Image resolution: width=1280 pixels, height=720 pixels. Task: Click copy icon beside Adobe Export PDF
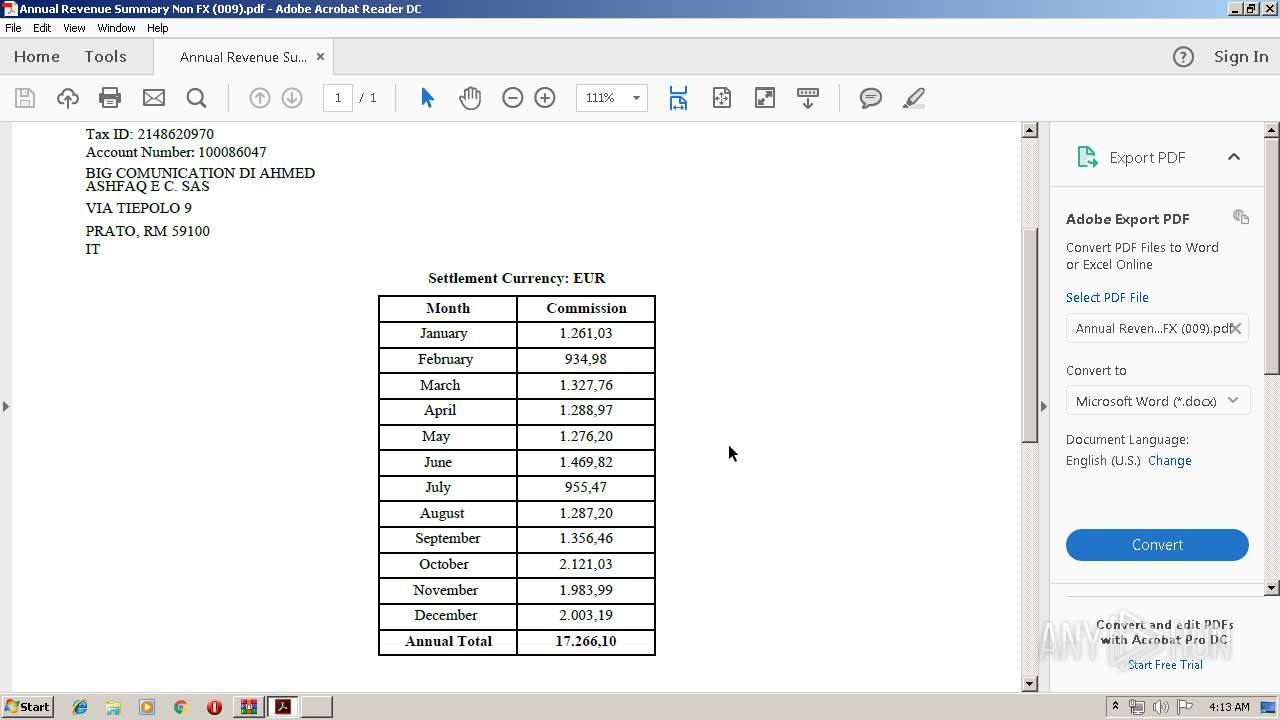click(1241, 217)
